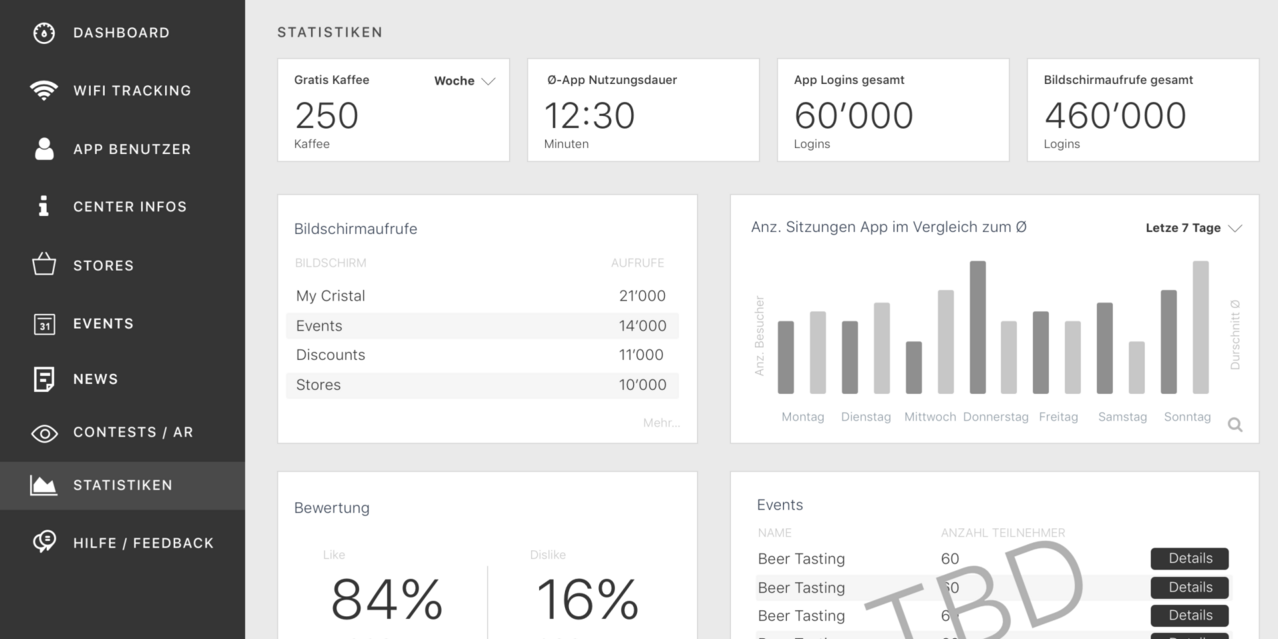Open the Dashboard menu item
This screenshot has height=639, width=1278.
pyautogui.click(x=121, y=33)
